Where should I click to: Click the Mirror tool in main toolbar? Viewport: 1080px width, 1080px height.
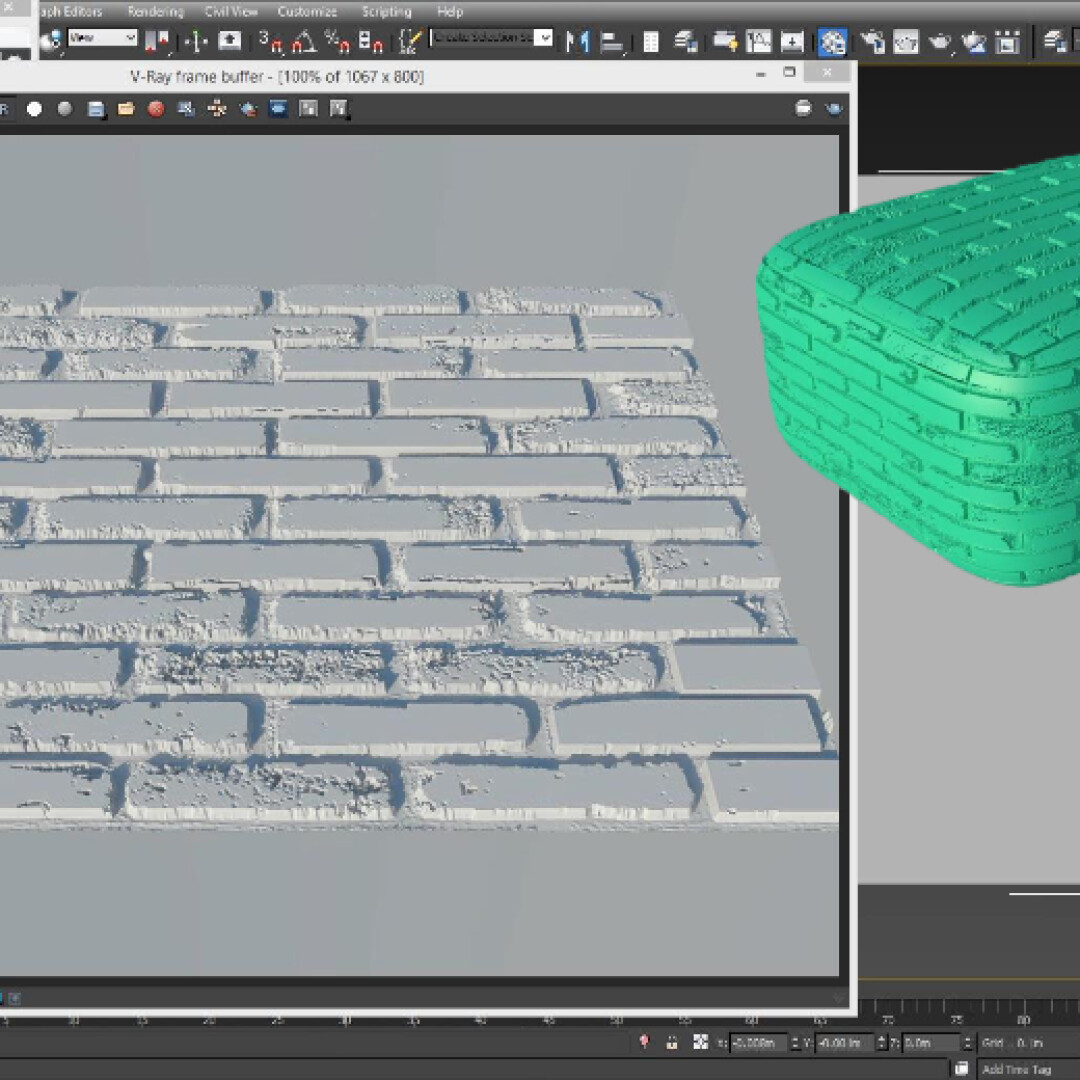tap(577, 41)
